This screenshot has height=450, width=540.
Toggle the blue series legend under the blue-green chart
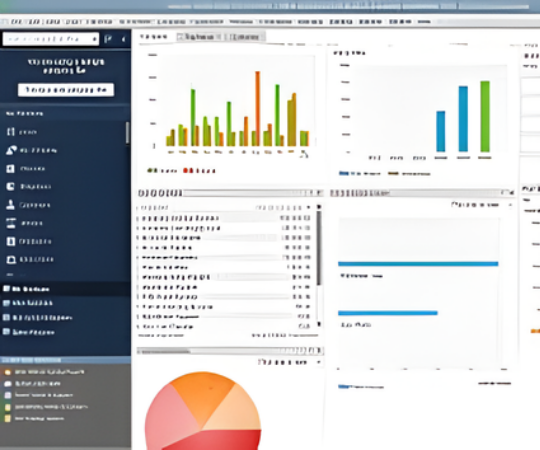[x=360, y=174]
